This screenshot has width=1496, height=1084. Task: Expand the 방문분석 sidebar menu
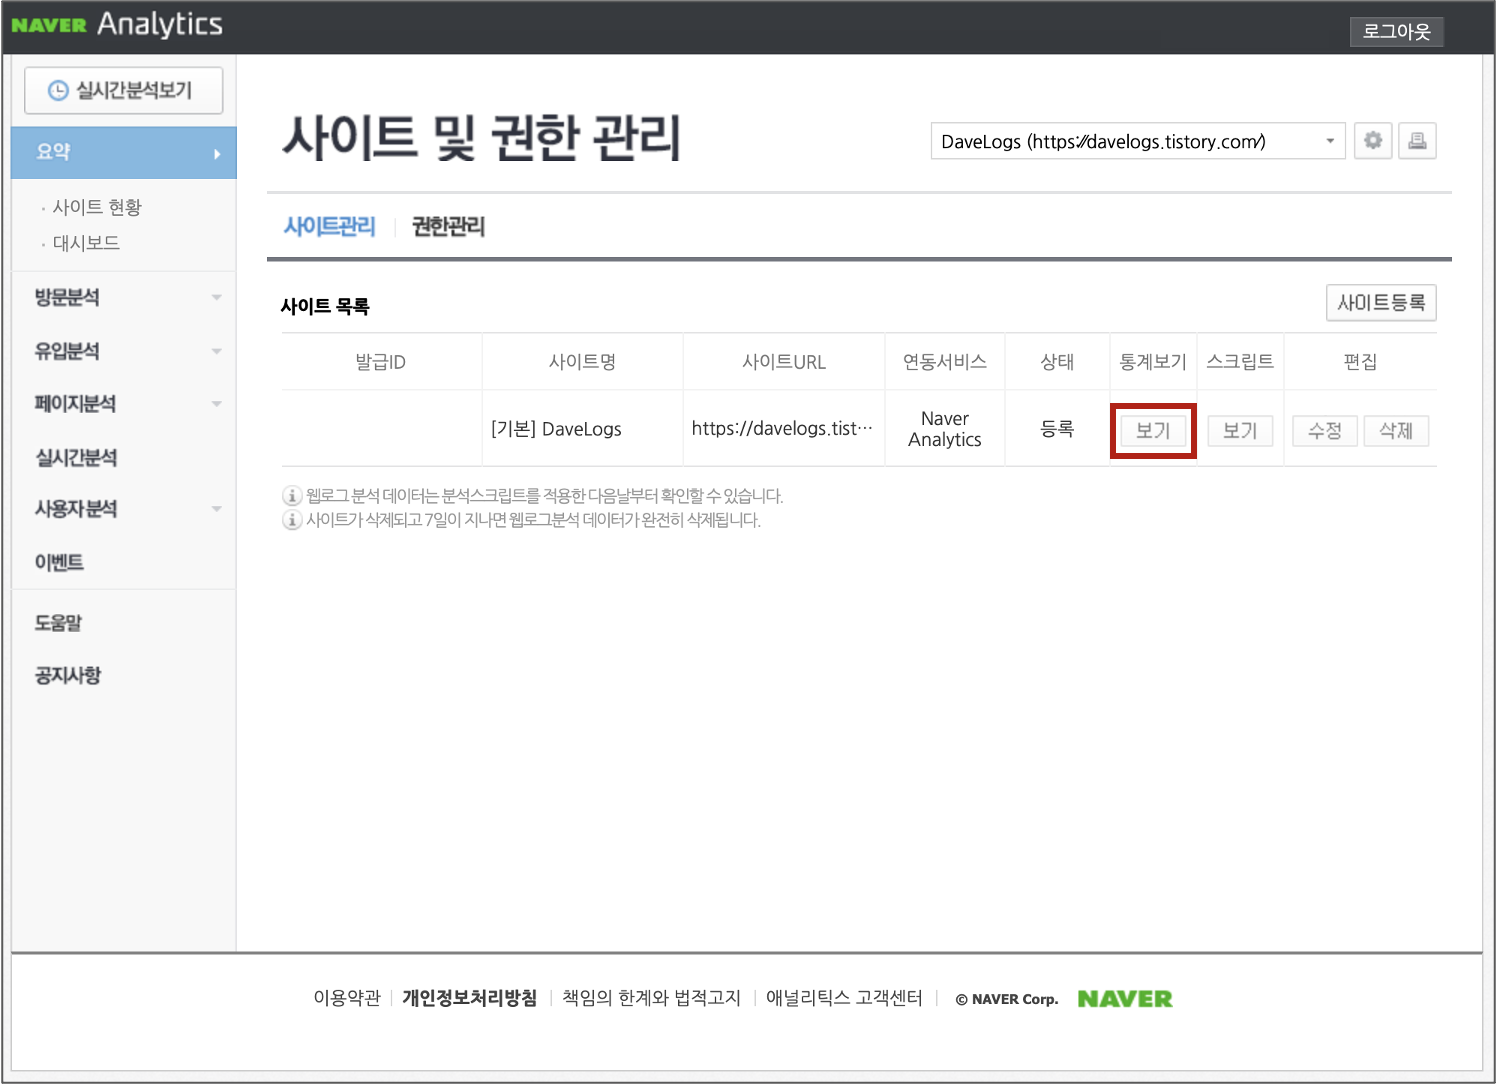124,297
